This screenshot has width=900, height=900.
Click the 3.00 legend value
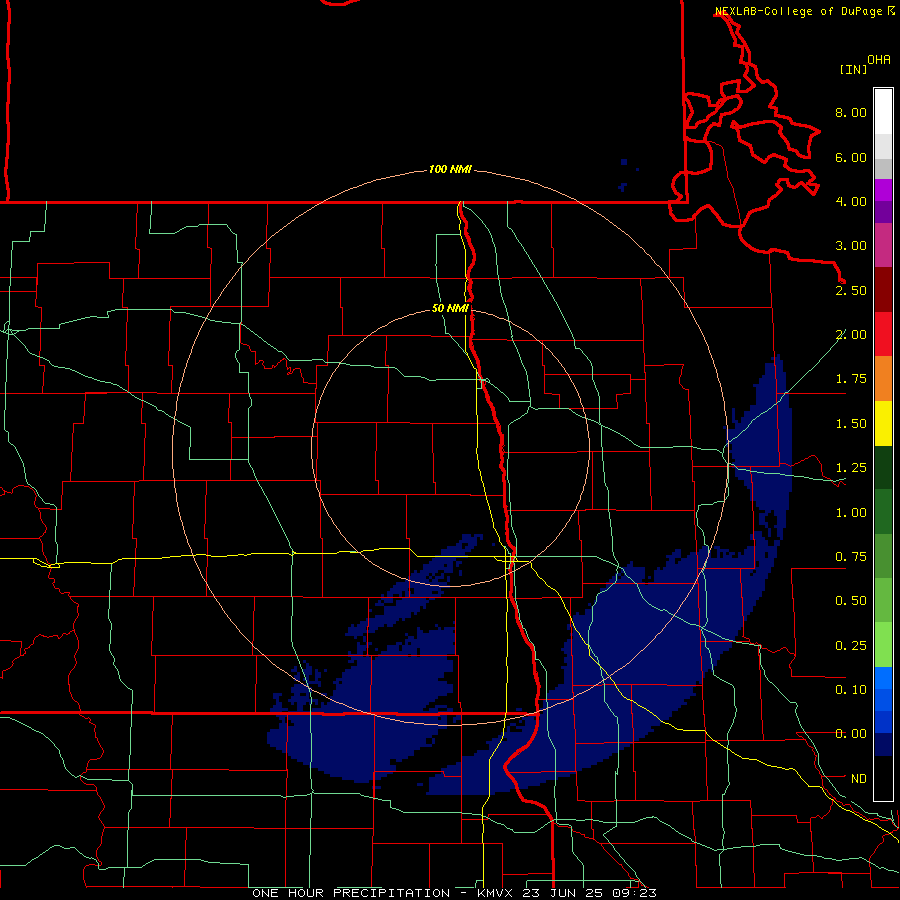point(851,246)
